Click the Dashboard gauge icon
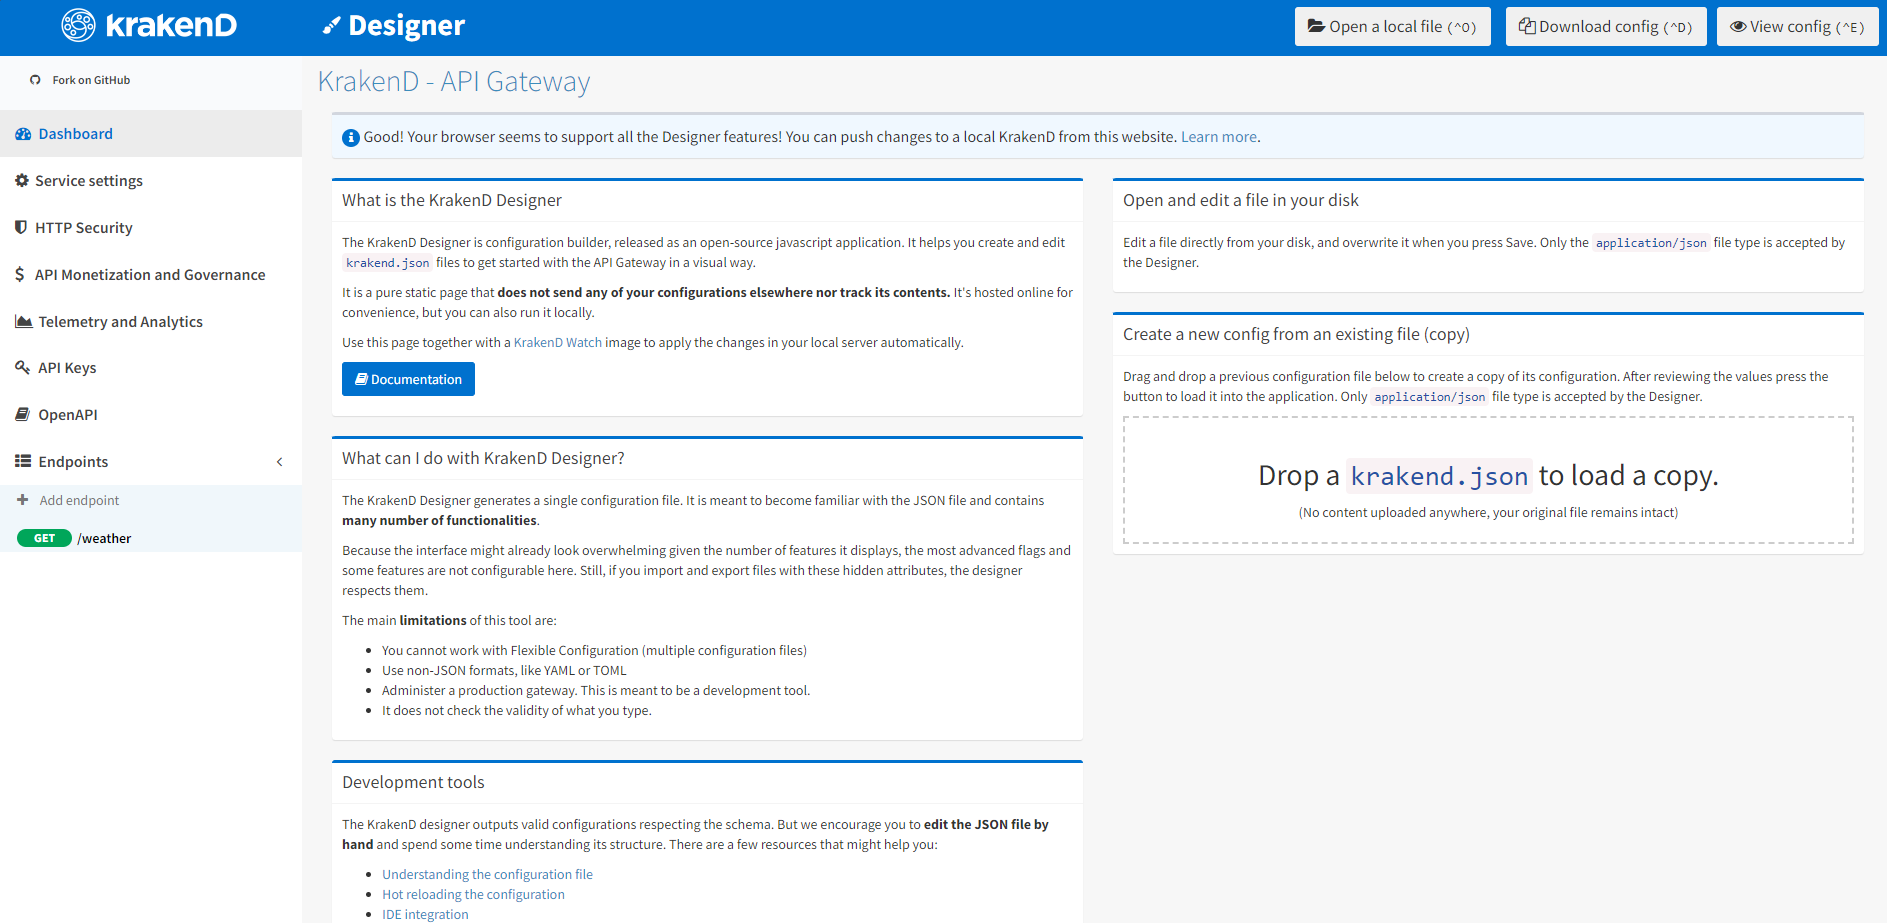1887x923 pixels. coord(23,134)
